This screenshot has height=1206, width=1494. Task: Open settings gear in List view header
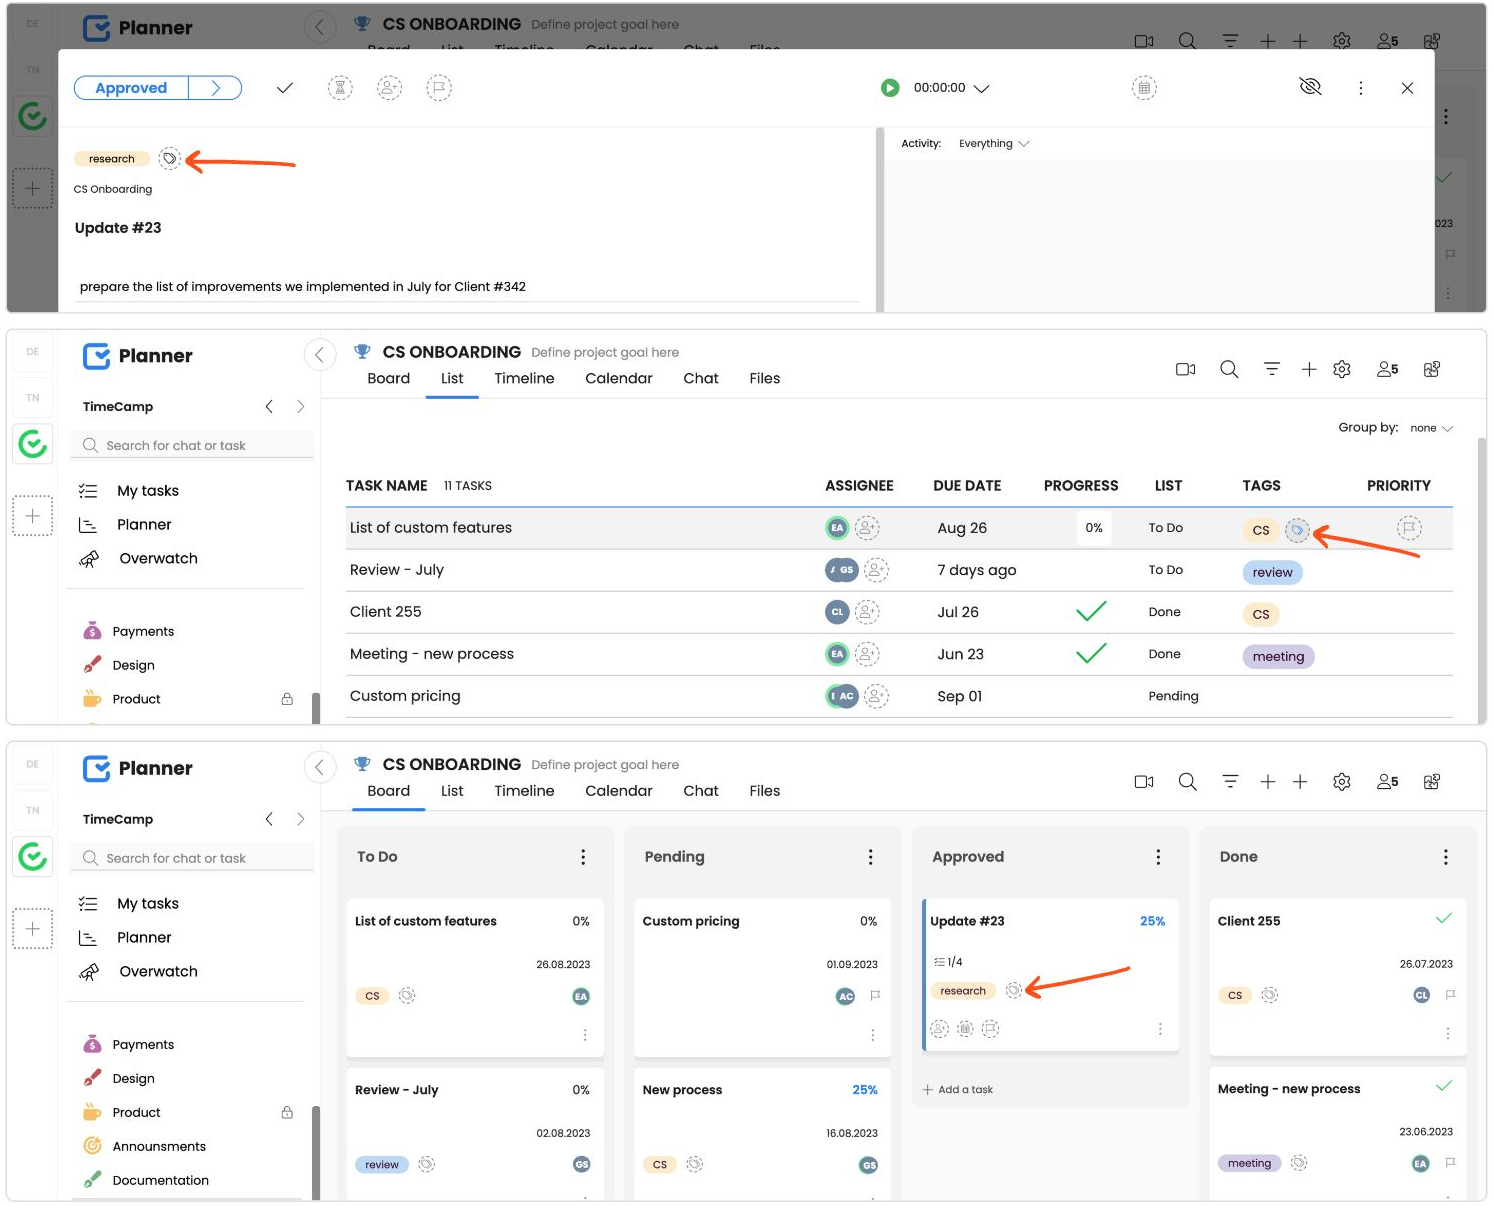point(1342,370)
